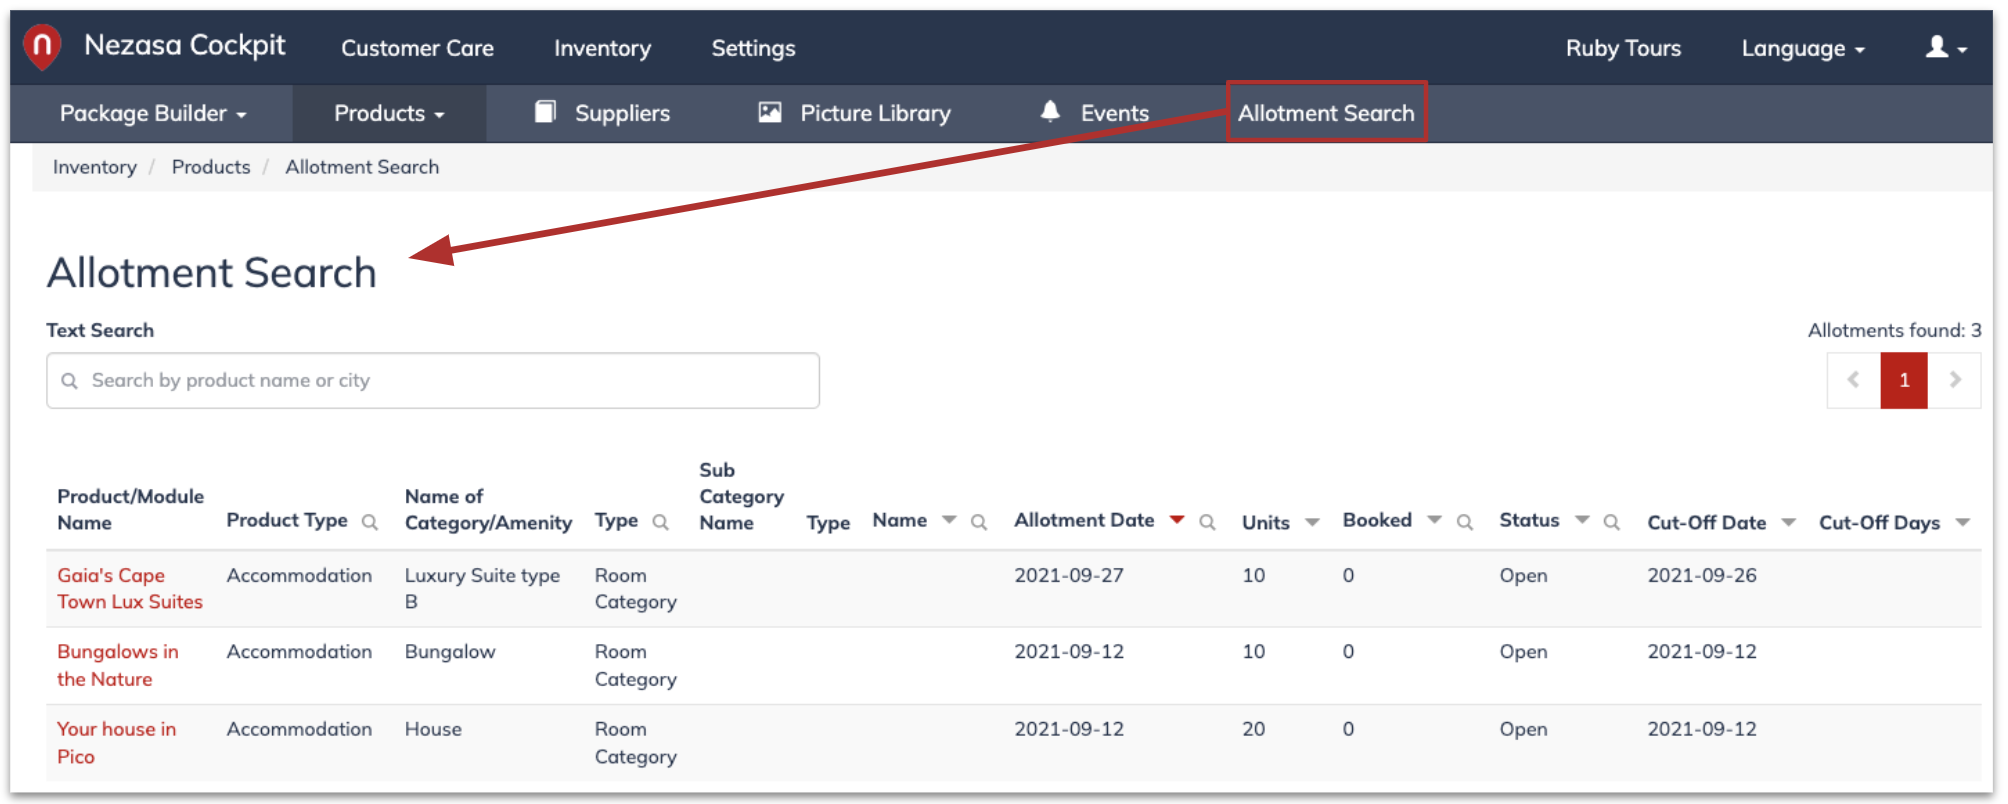This screenshot has width=2008, height=804.
Task: Click the House category cell
Action: [x=433, y=729]
